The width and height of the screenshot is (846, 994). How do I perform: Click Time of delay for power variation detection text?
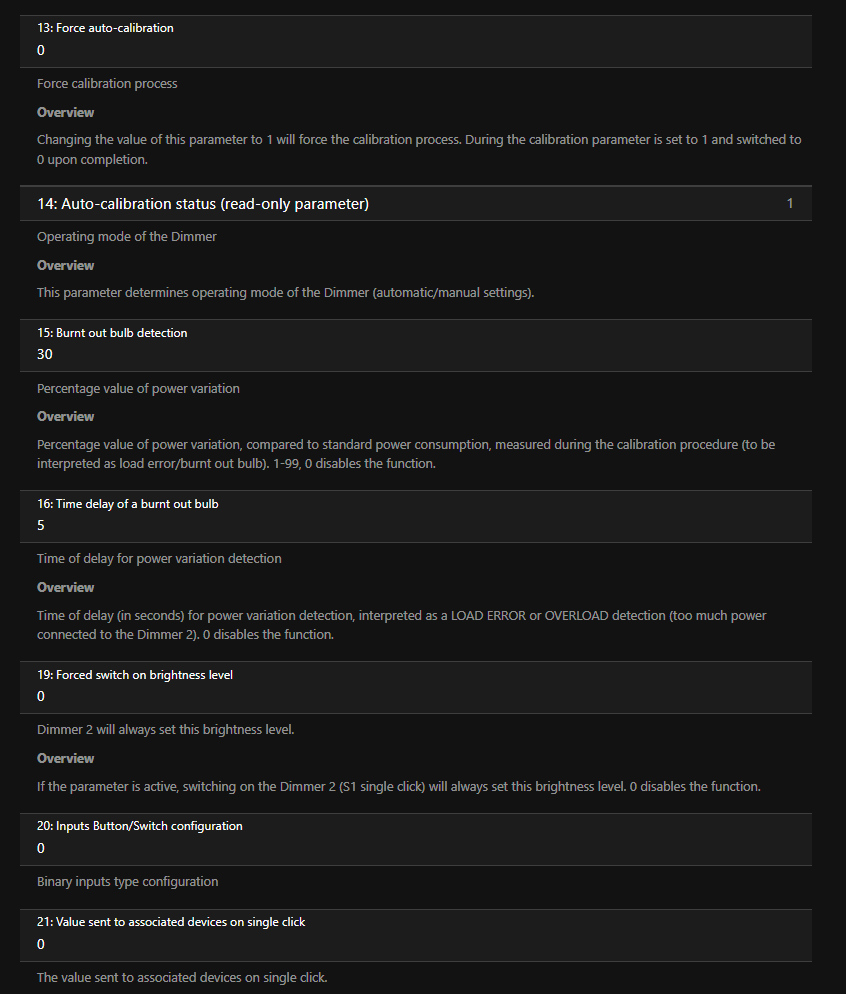coord(159,559)
